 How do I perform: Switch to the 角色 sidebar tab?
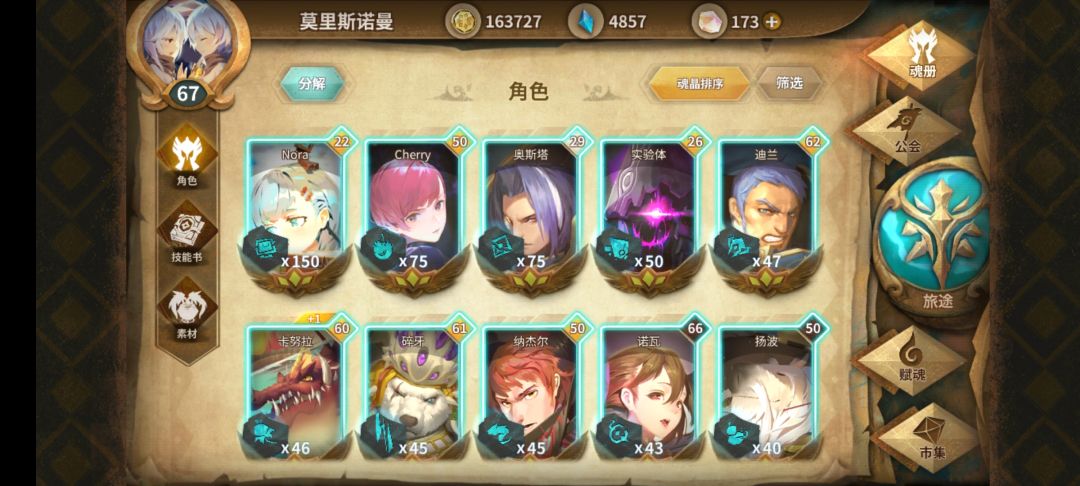187,155
